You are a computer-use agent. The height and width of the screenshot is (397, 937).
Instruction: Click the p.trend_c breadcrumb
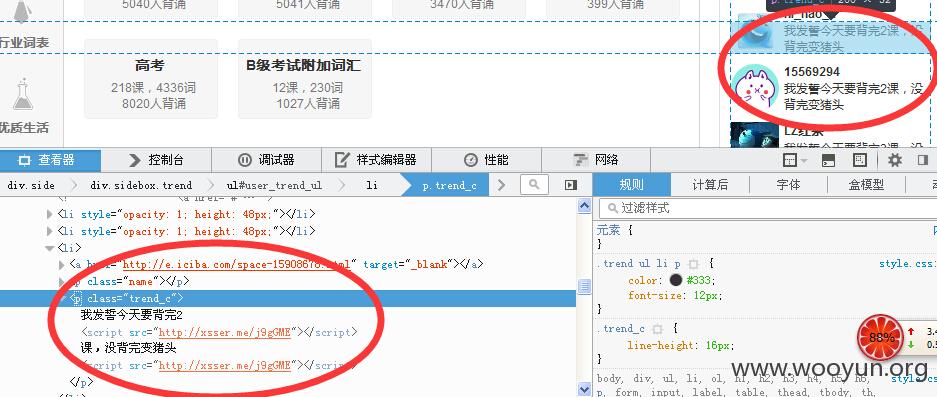click(449, 185)
